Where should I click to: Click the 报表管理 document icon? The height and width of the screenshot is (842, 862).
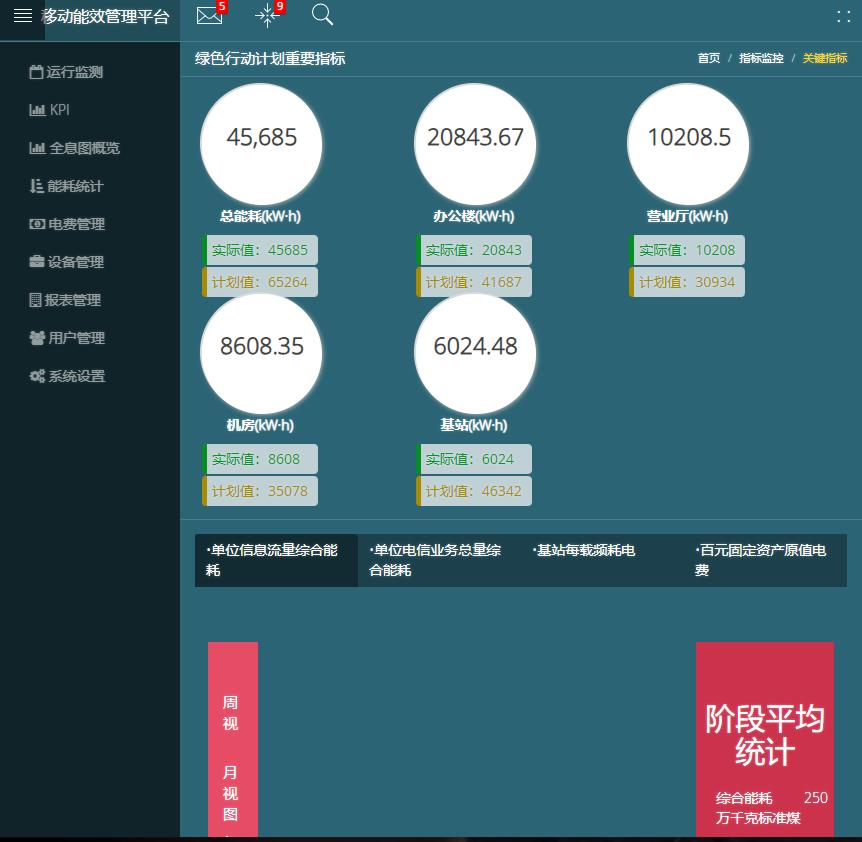(35, 300)
